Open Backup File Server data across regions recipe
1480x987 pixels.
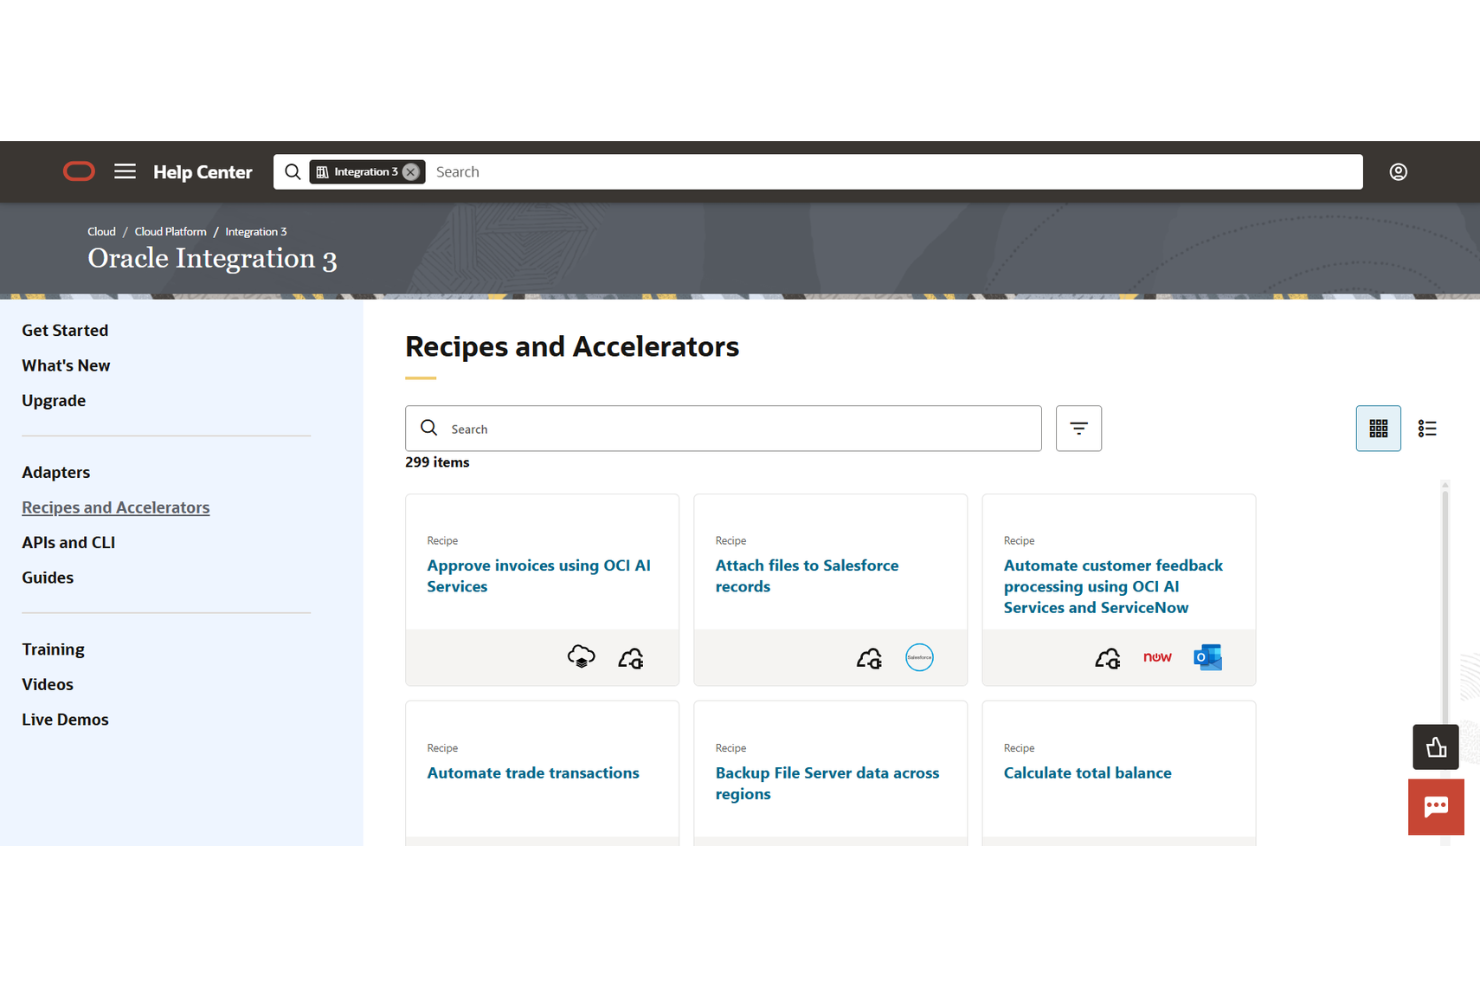(827, 784)
